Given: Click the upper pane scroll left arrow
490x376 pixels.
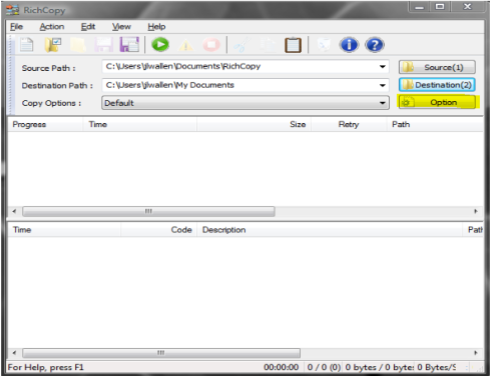Looking at the screenshot, I should pyautogui.click(x=14, y=211).
